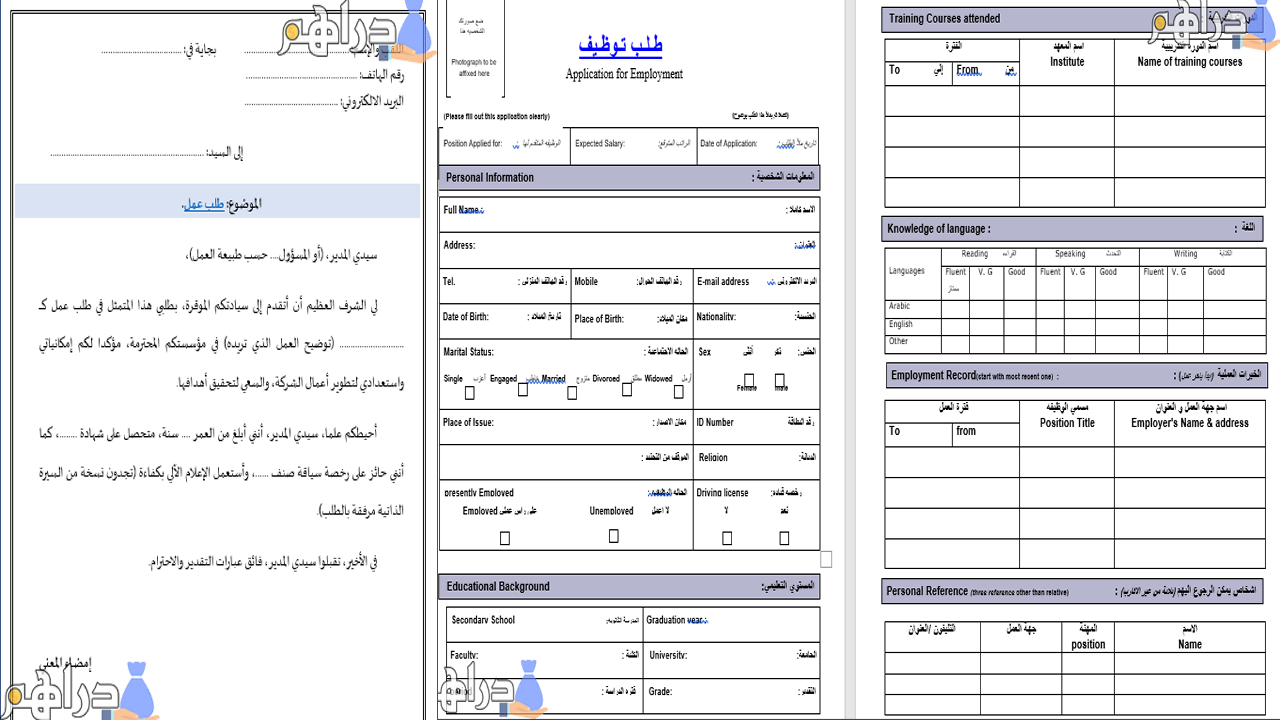The height and width of the screenshot is (720, 1280).
Task: Click the Speaking column header
Action: pyautogui.click(x=1069, y=254)
